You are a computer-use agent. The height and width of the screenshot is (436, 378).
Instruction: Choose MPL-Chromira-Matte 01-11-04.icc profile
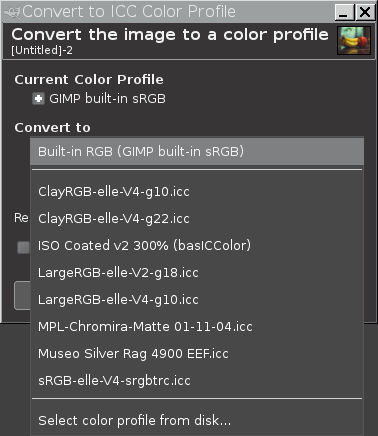197,327
